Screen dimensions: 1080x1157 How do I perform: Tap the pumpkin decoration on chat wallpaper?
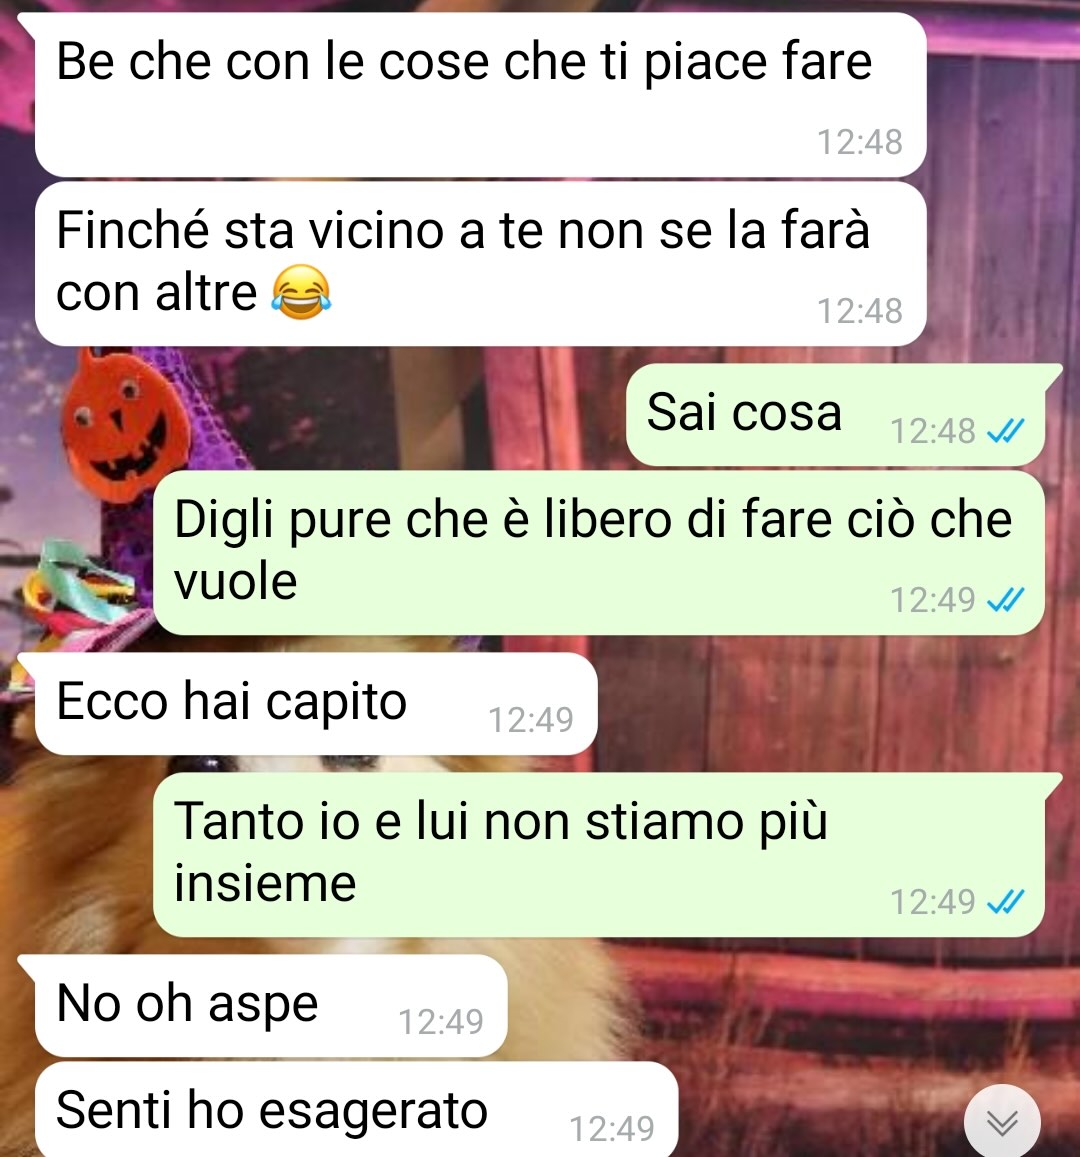click(122, 426)
